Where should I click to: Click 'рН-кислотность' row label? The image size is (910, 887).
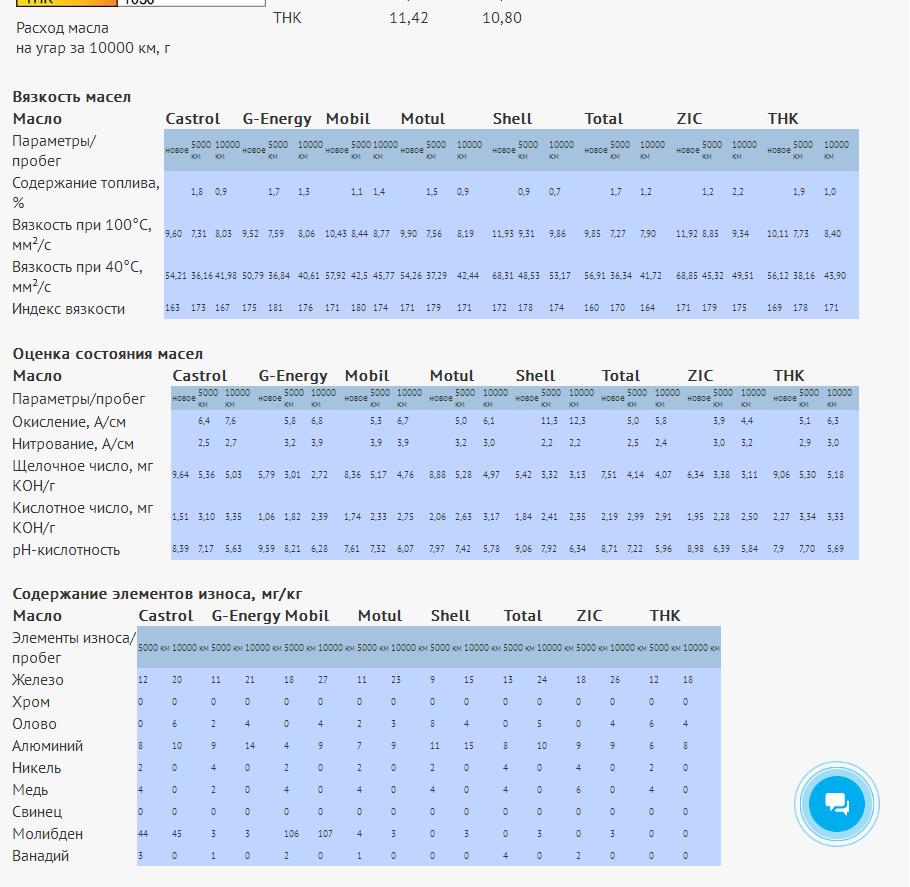[66, 550]
